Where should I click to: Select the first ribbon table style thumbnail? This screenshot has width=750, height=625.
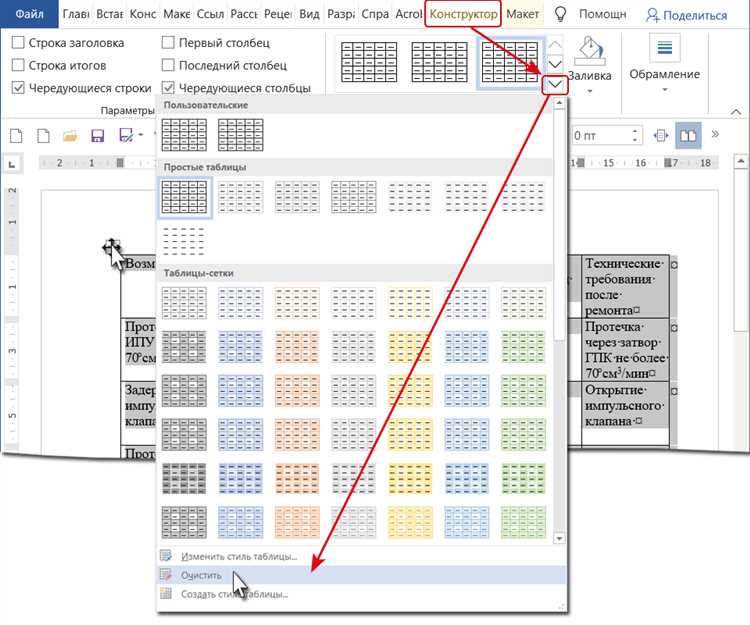[369, 62]
